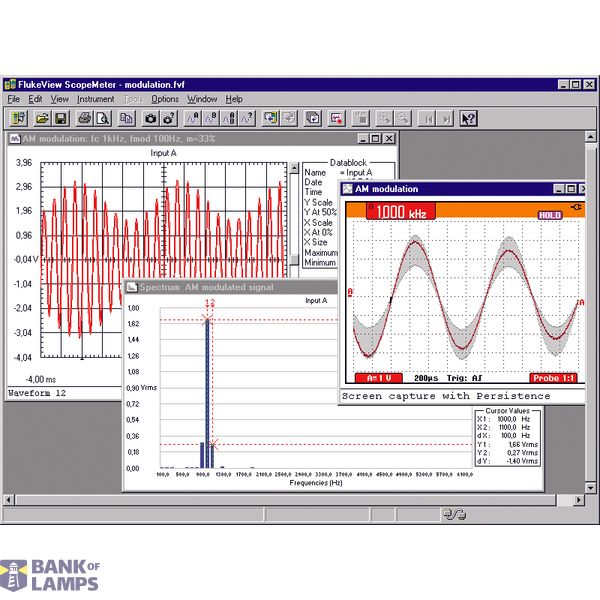Click the 'Name = Input A' datablock row
The height and width of the screenshot is (600, 600).
tap(338, 173)
